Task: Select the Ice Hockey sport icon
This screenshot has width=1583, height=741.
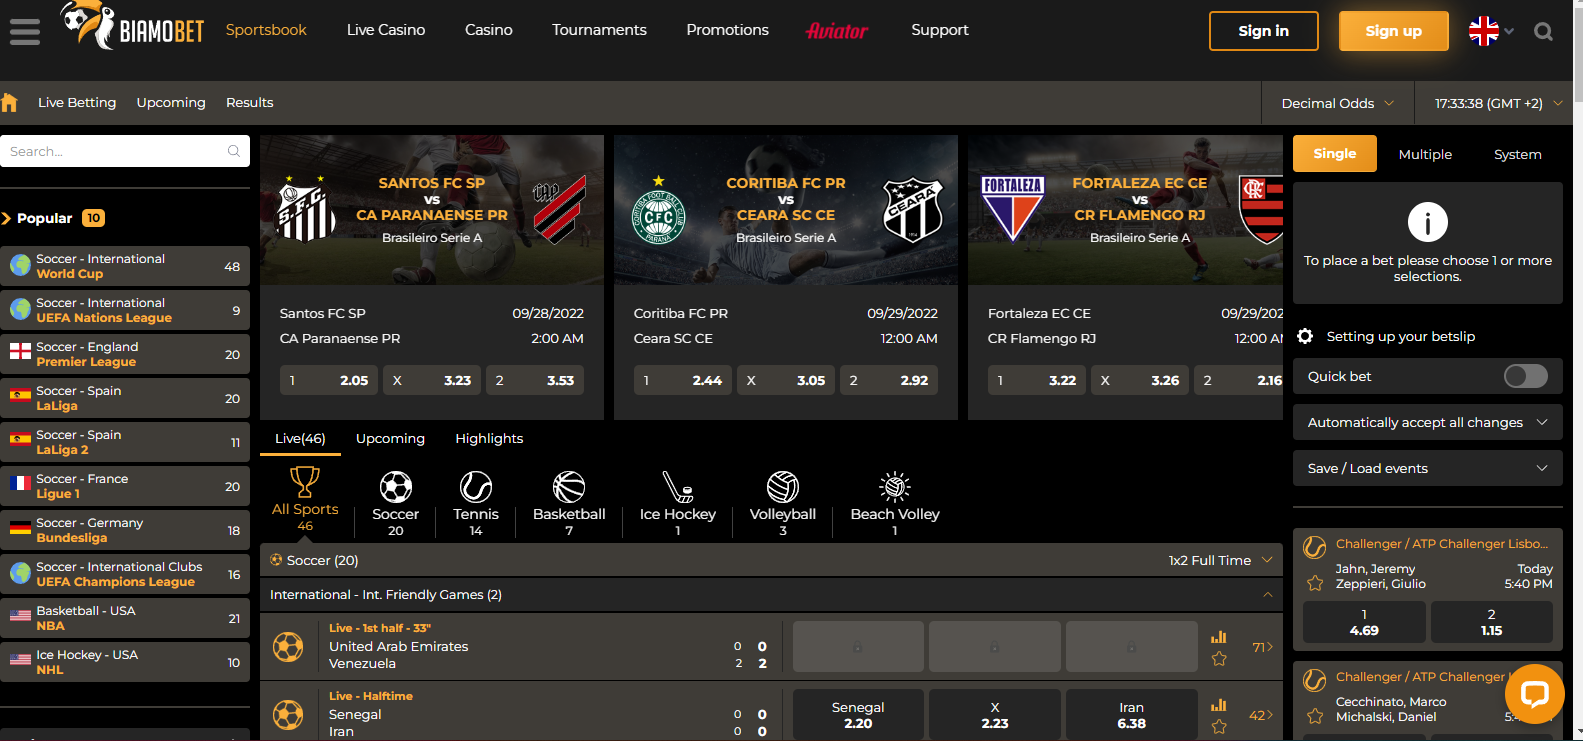Action: click(x=678, y=487)
